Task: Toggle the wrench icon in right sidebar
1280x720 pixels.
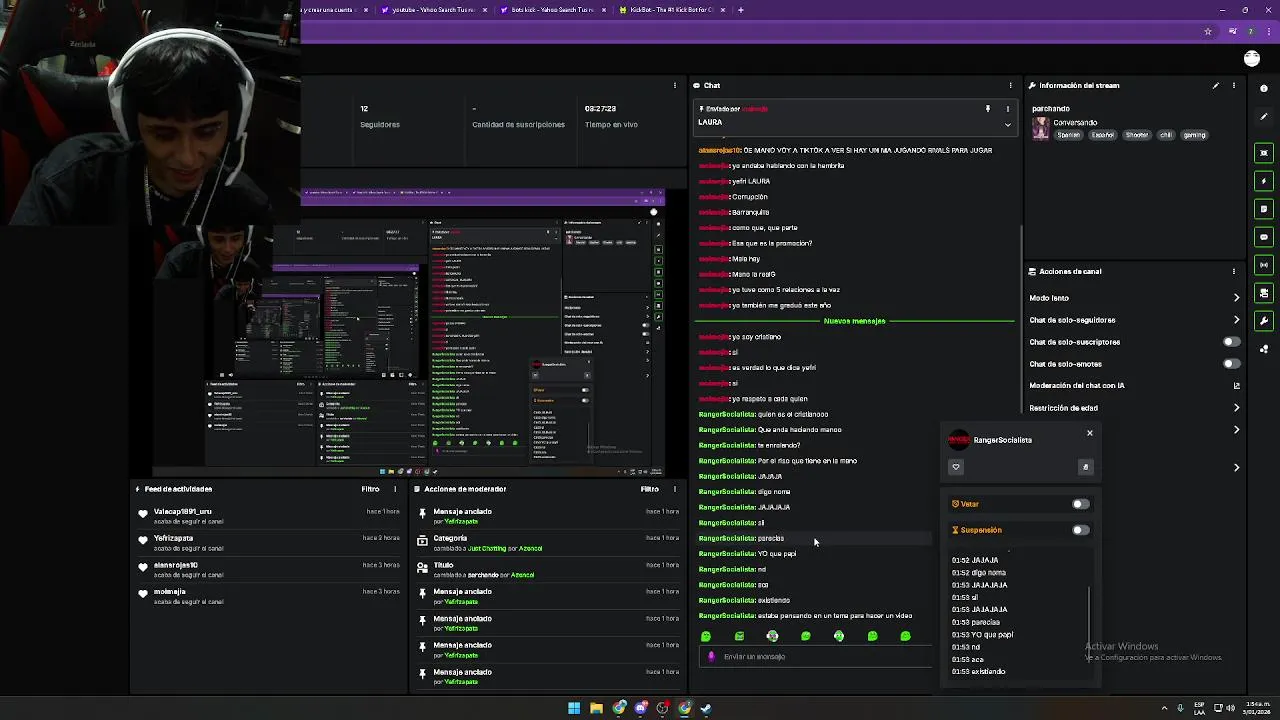Action: (1264, 321)
